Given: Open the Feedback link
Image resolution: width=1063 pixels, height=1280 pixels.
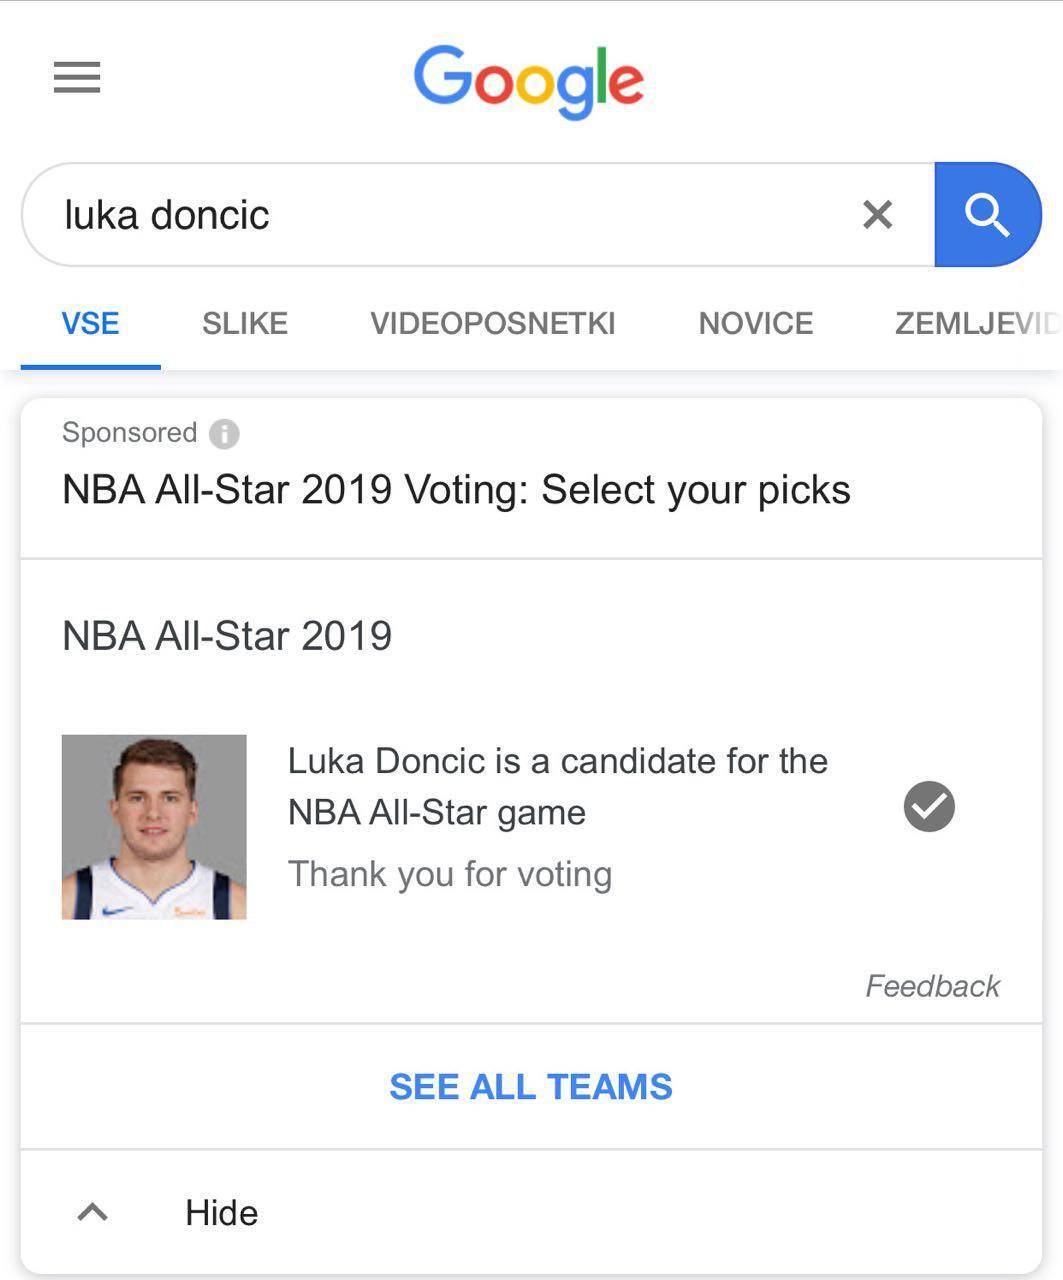Looking at the screenshot, I should point(932,986).
